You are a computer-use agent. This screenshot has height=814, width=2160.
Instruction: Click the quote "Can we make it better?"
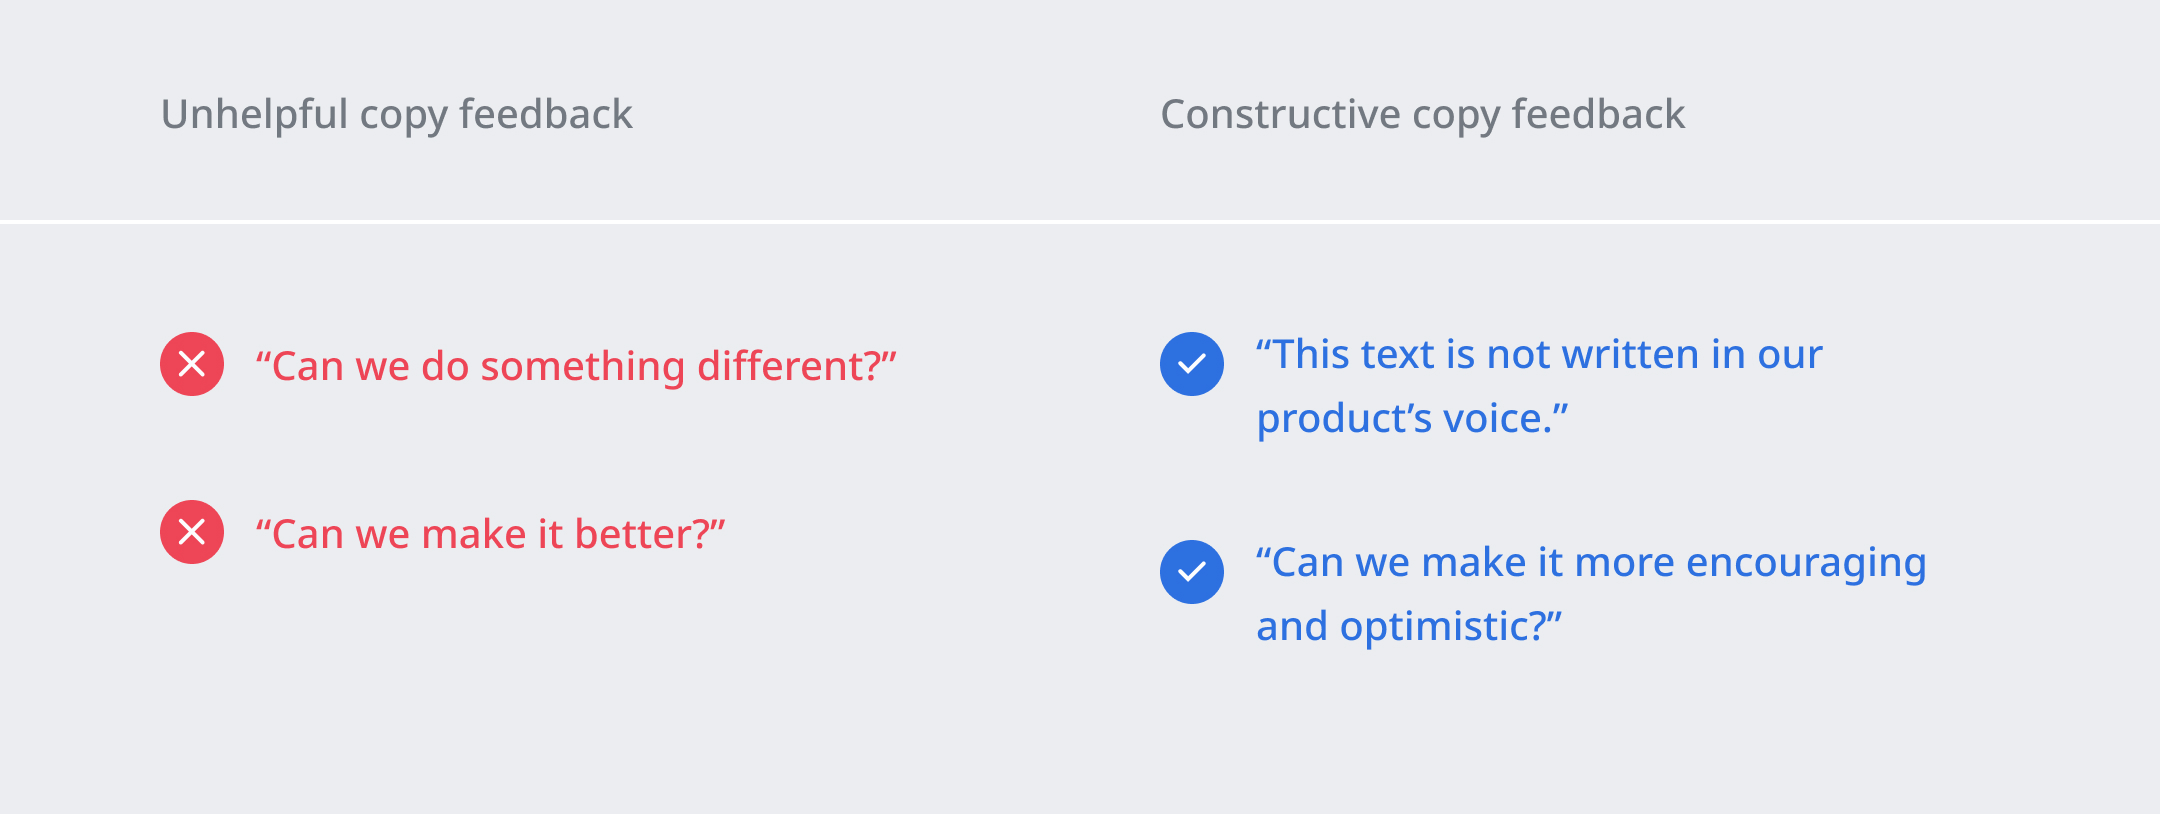point(490,534)
